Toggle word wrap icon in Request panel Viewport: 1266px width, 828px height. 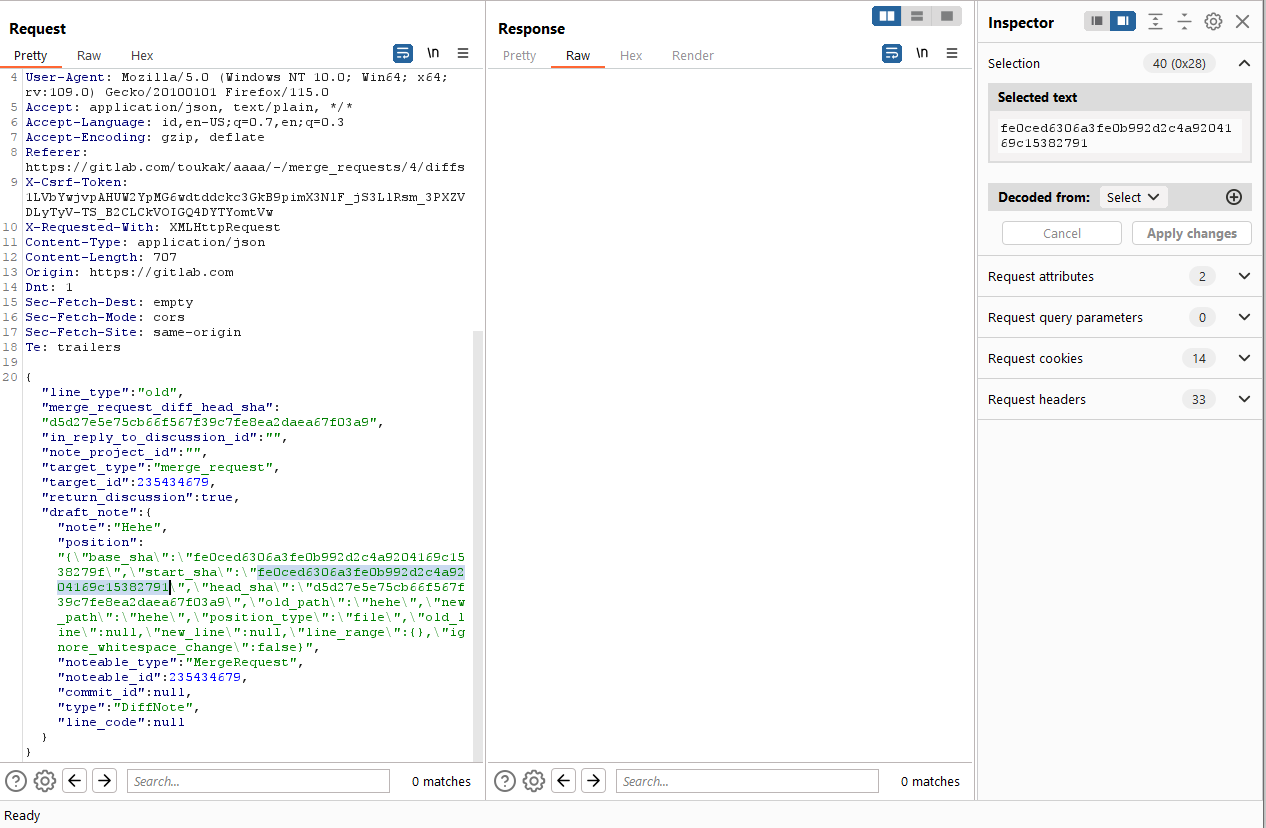[402, 53]
